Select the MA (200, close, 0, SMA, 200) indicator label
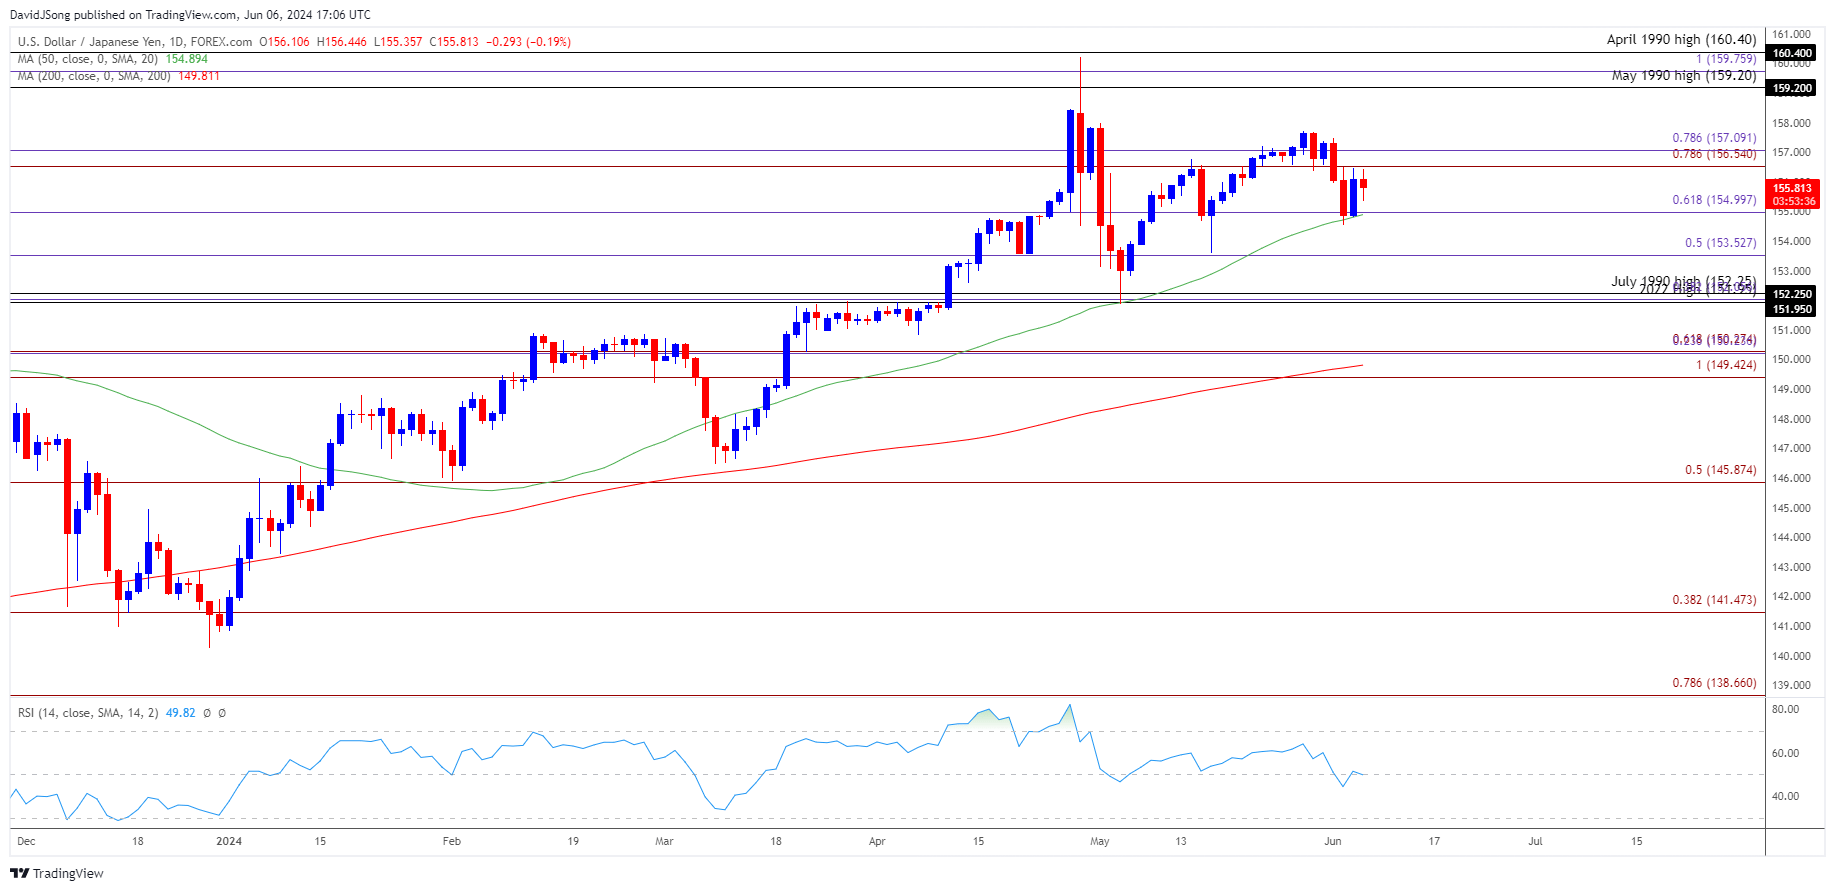This screenshot has width=1835, height=891. (95, 76)
